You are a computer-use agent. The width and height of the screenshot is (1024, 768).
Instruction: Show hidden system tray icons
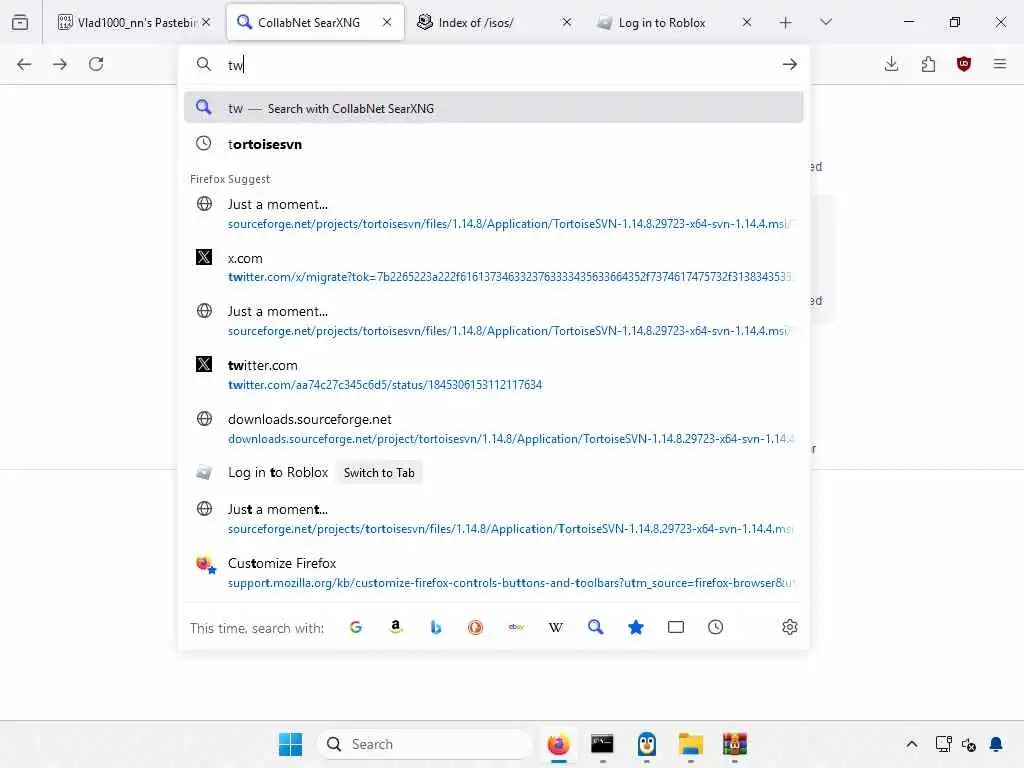[912, 744]
